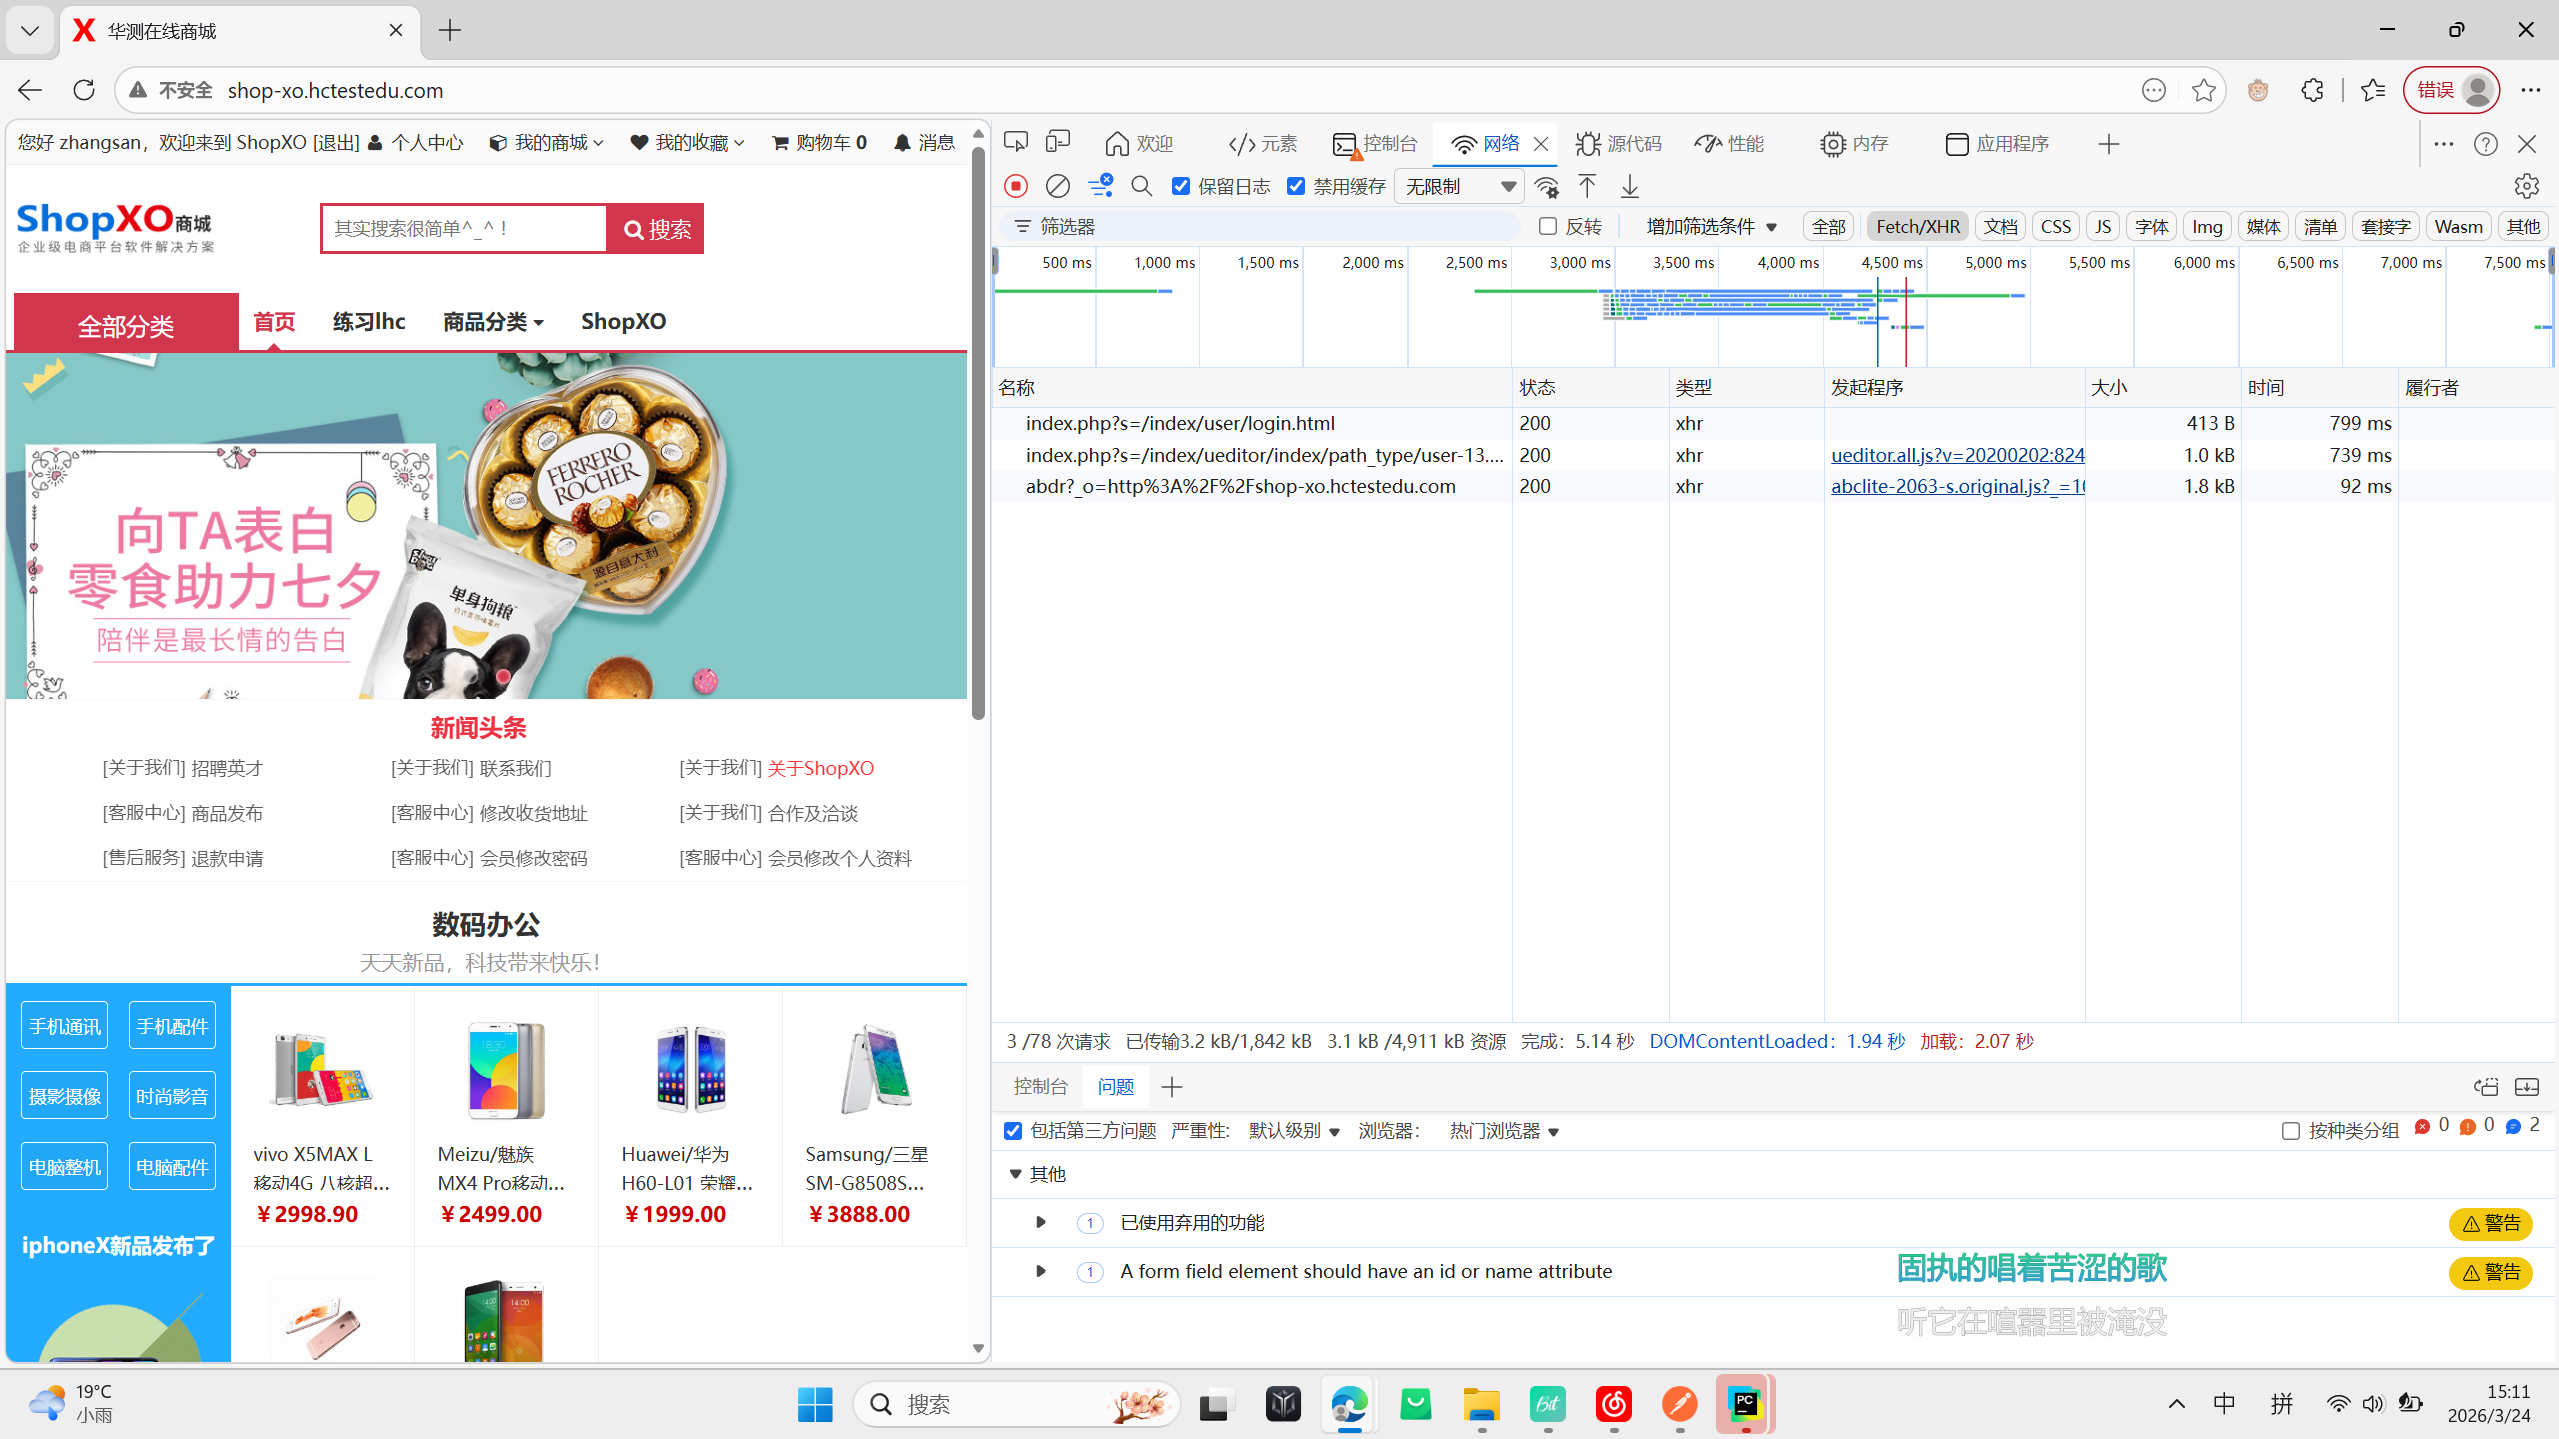Enable the 反转 invert filter checkbox
Image resolution: width=2559 pixels, height=1439 pixels.
click(x=1548, y=226)
